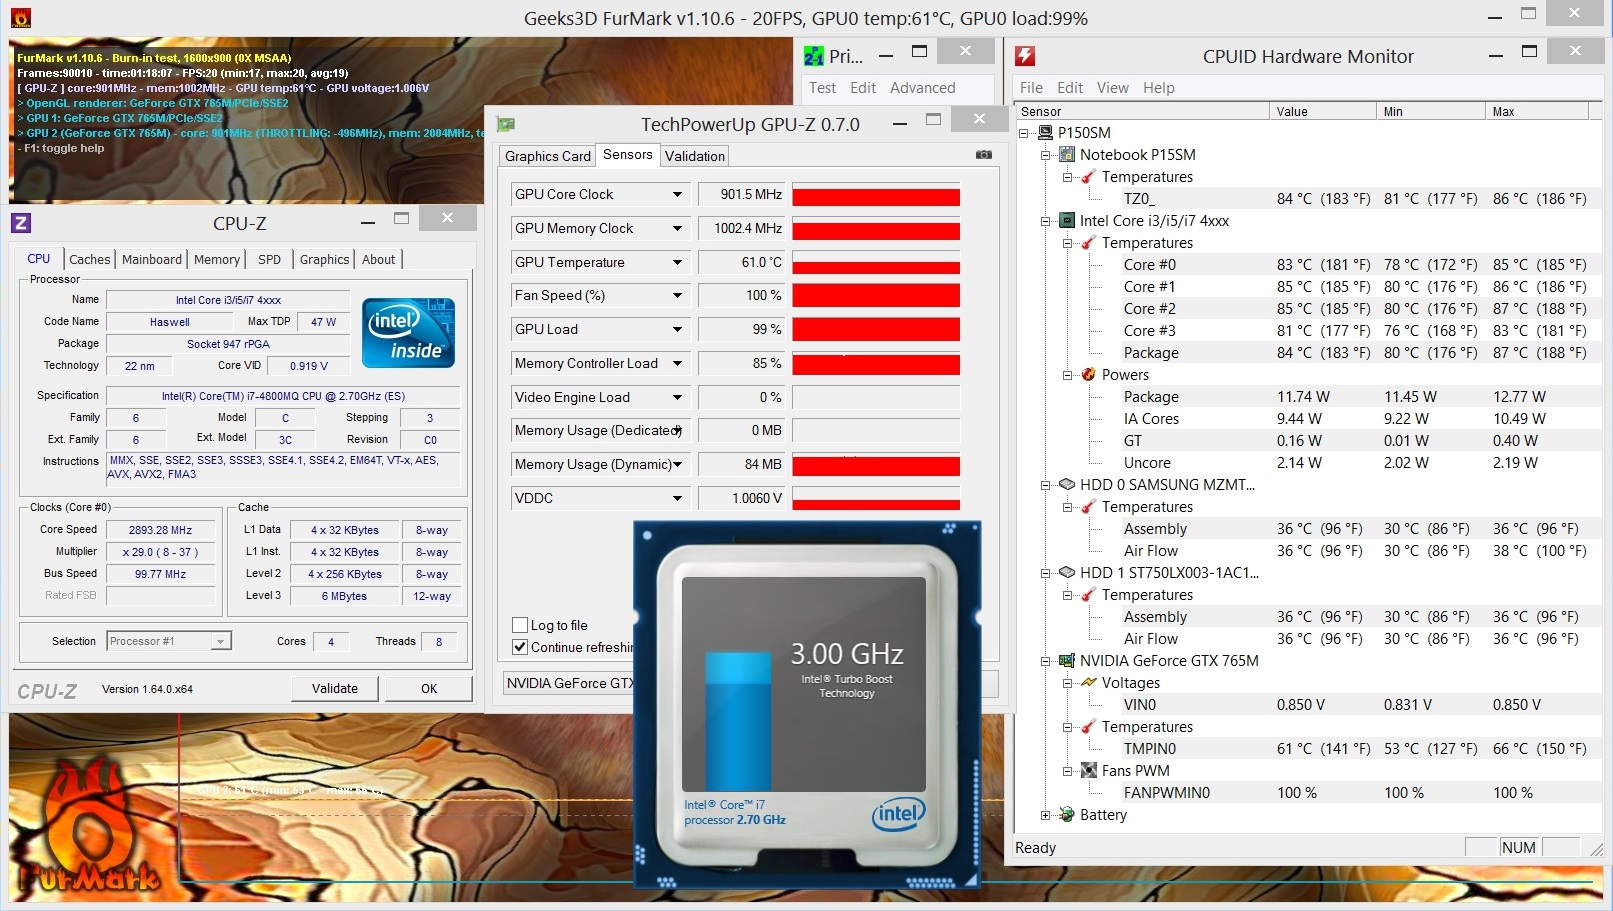The width and height of the screenshot is (1613, 911).
Task: Click the Fans PWM fan icon
Action: (1089, 770)
